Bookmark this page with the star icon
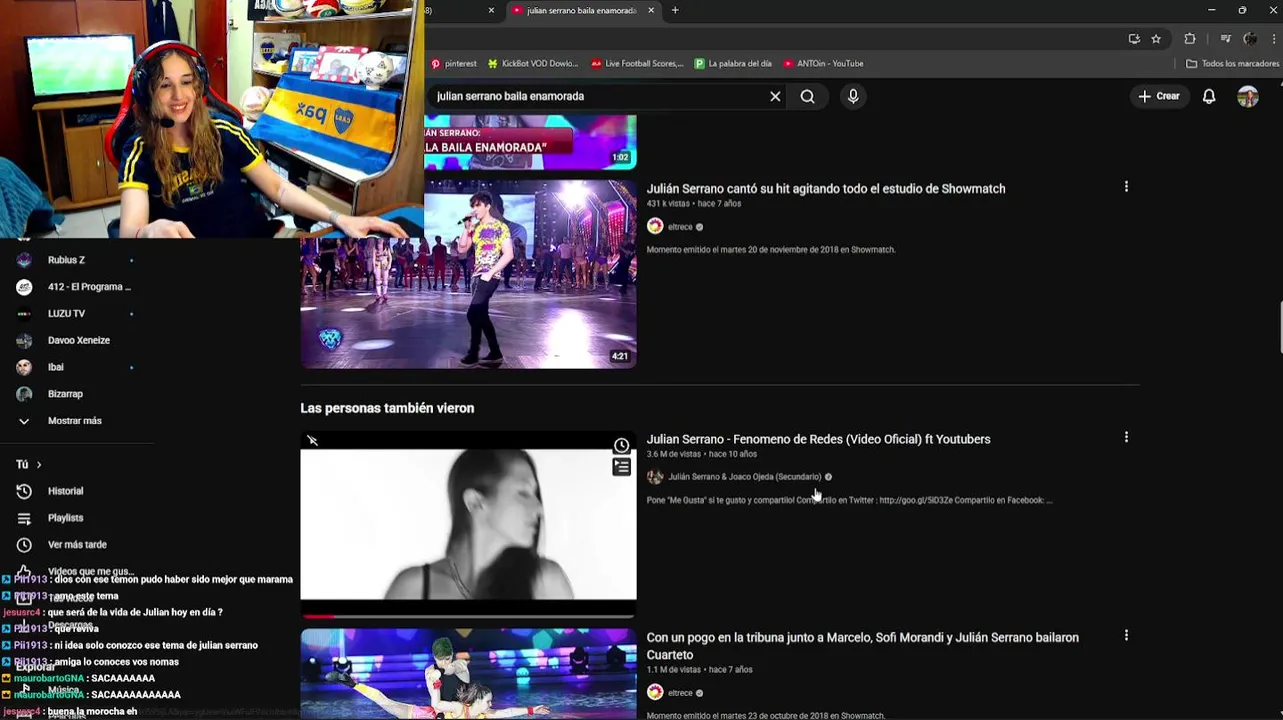The height and width of the screenshot is (720, 1283). [x=1156, y=39]
